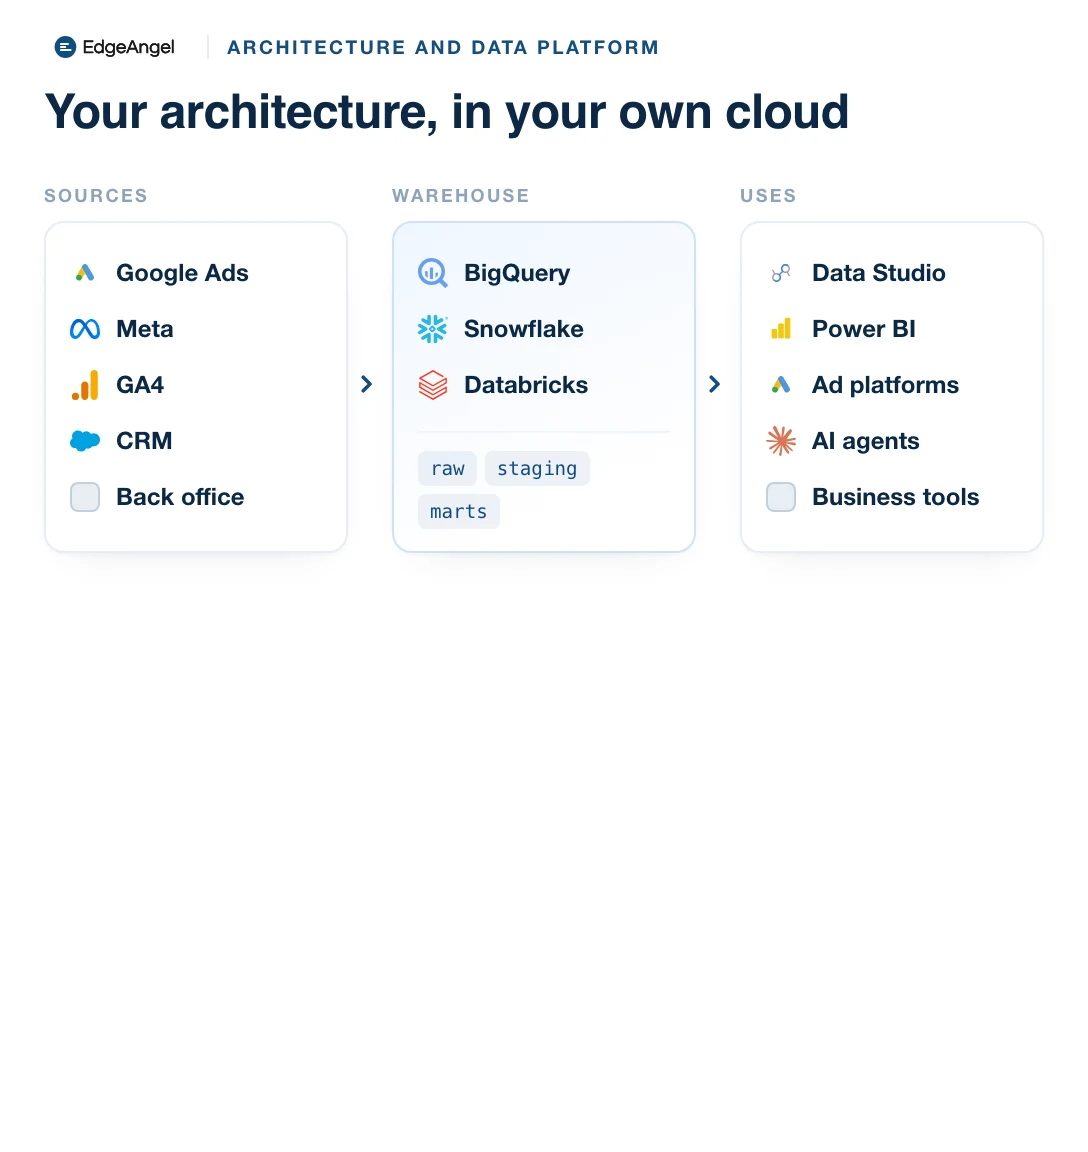
Task: Click the 'CRM' text
Action: coord(144,441)
